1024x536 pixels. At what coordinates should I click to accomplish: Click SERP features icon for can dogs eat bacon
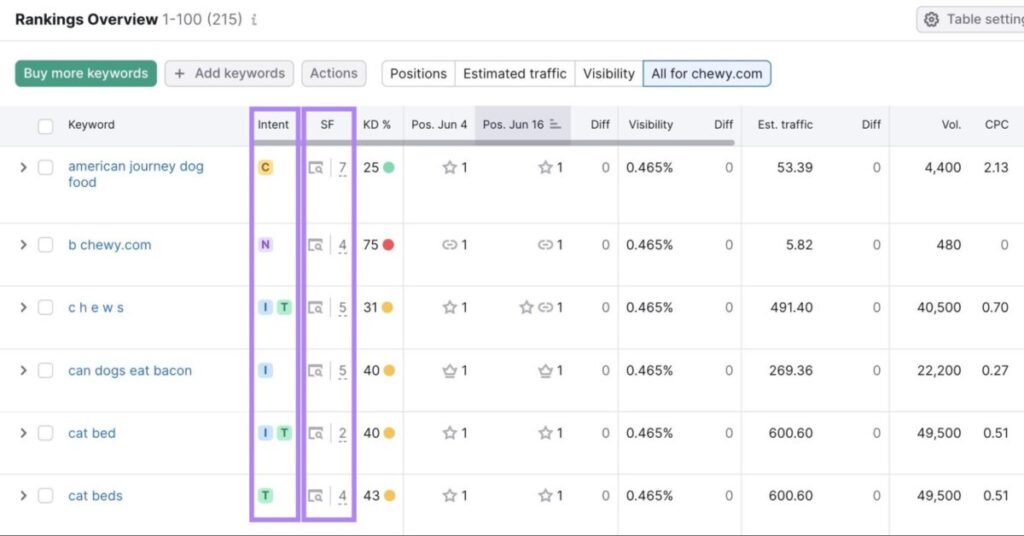pyautogui.click(x=316, y=370)
